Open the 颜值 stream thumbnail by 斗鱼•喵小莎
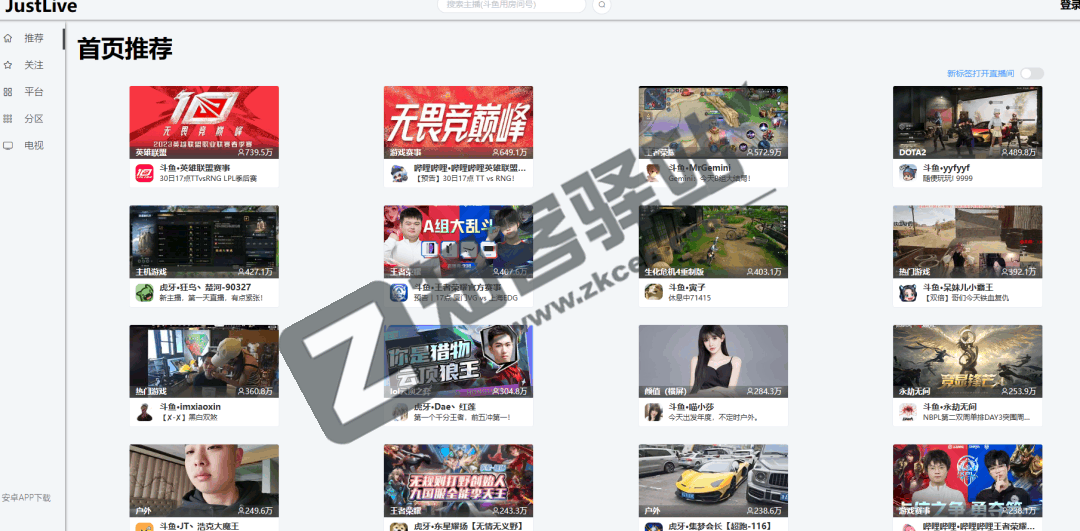This screenshot has height=531, width=1080. pos(713,361)
